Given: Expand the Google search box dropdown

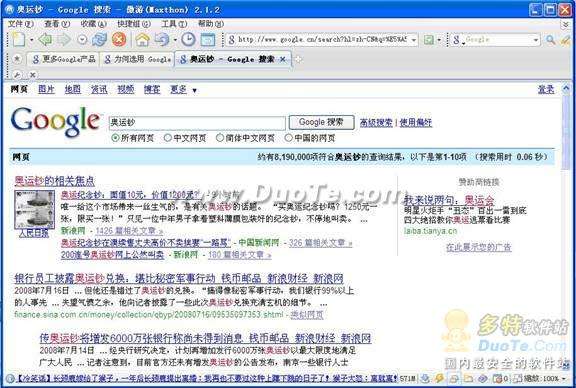Looking at the screenshot, I should pos(536,40).
